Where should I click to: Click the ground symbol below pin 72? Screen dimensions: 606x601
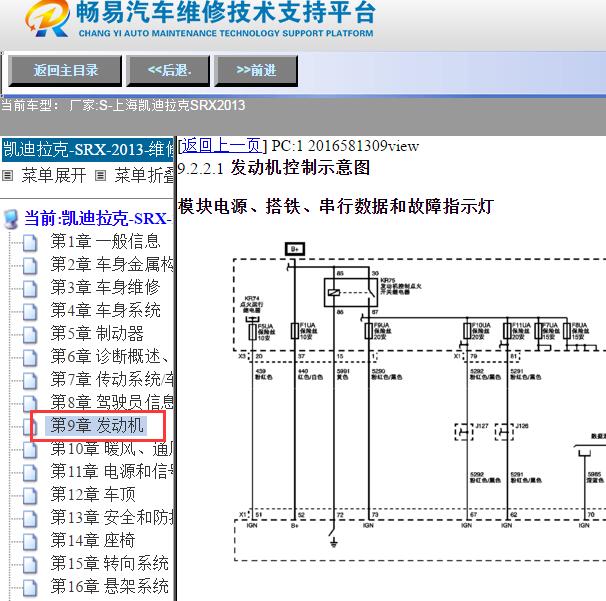coord(334,543)
